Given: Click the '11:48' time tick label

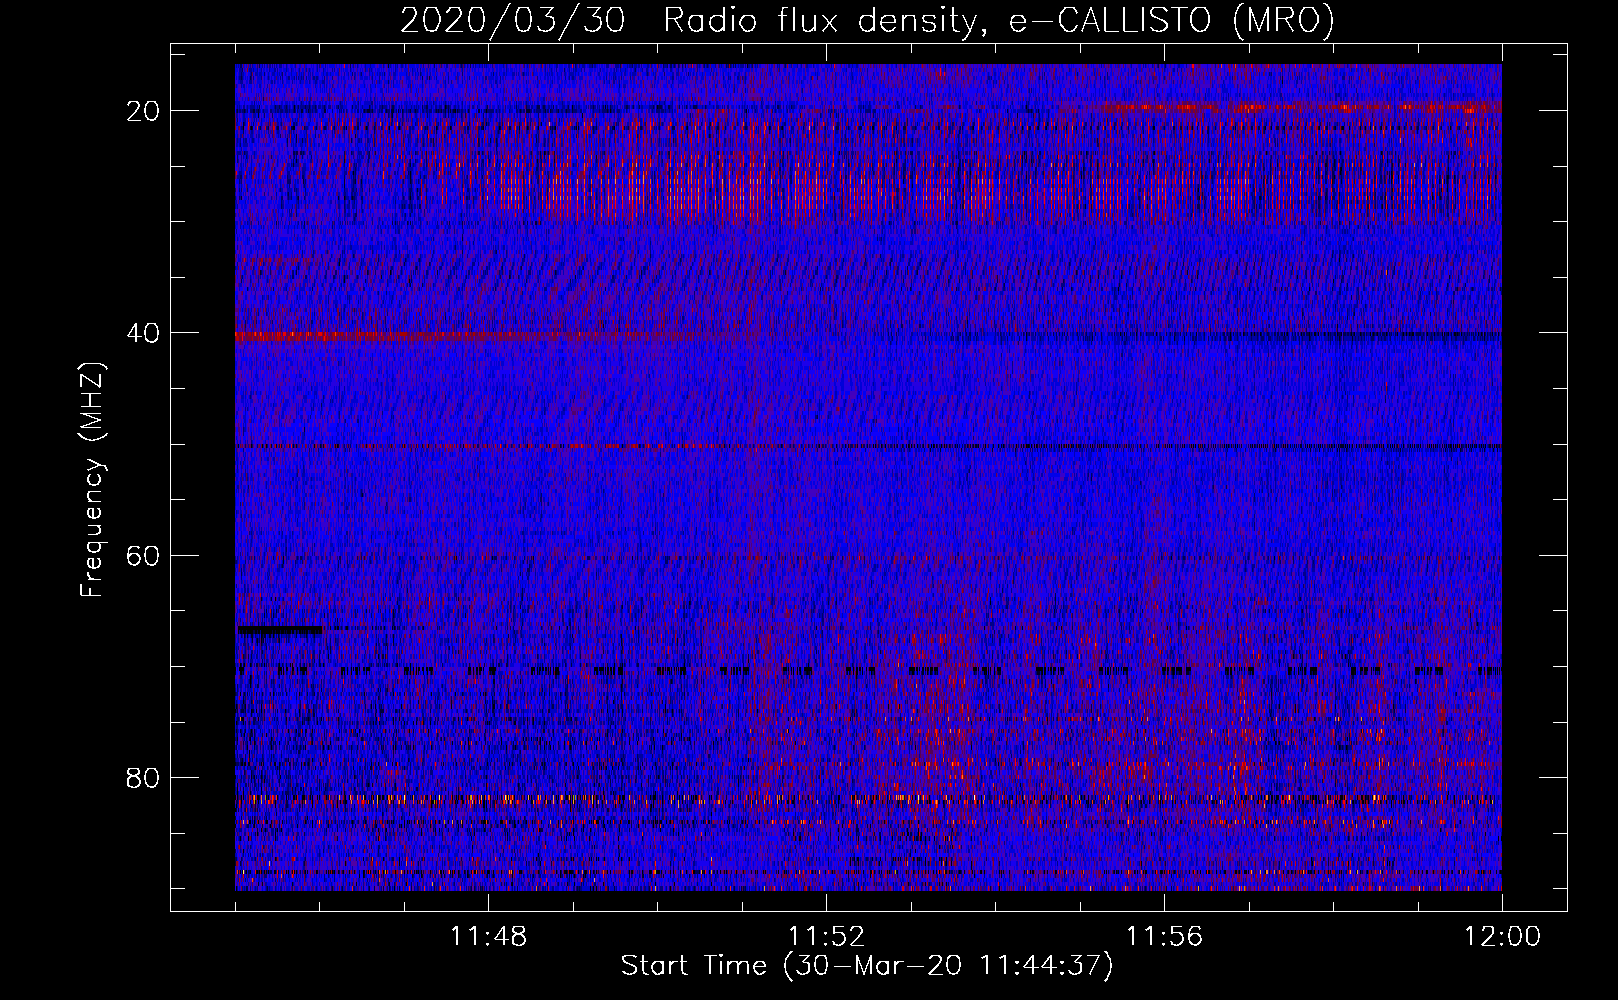Looking at the screenshot, I should [x=488, y=937].
